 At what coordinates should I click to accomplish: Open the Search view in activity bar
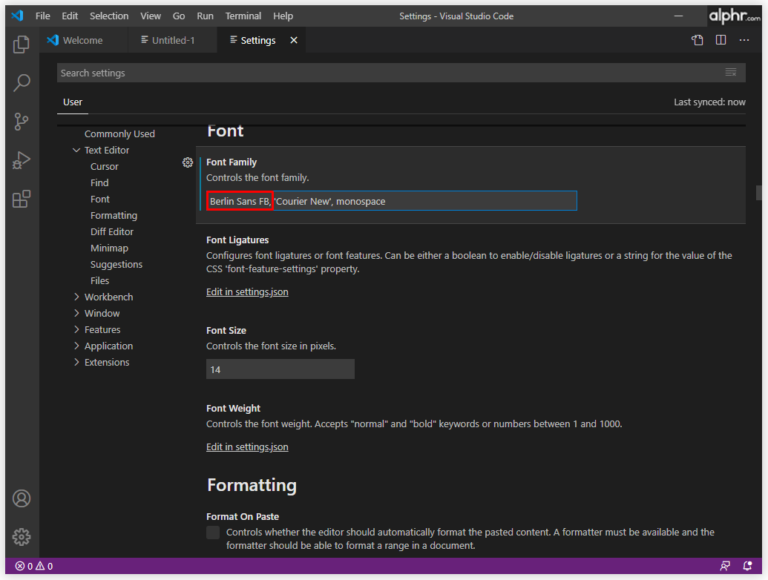coord(21,83)
